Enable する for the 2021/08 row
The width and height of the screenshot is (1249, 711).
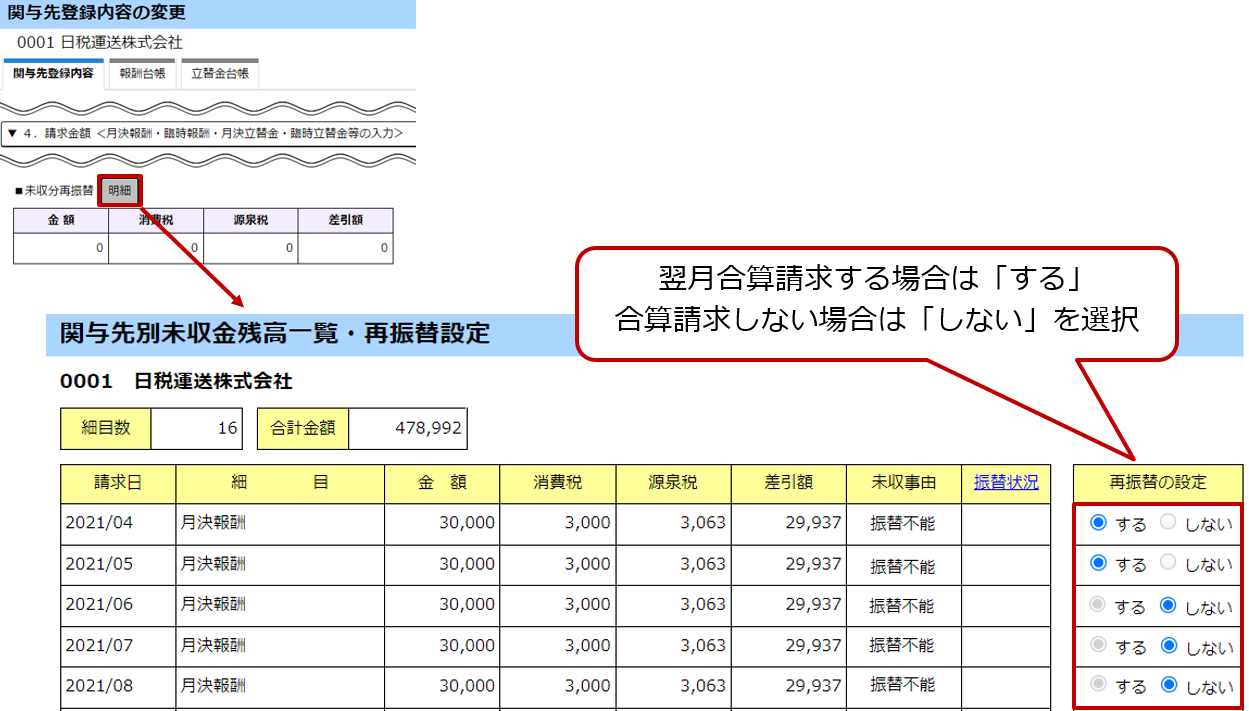(1098, 686)
